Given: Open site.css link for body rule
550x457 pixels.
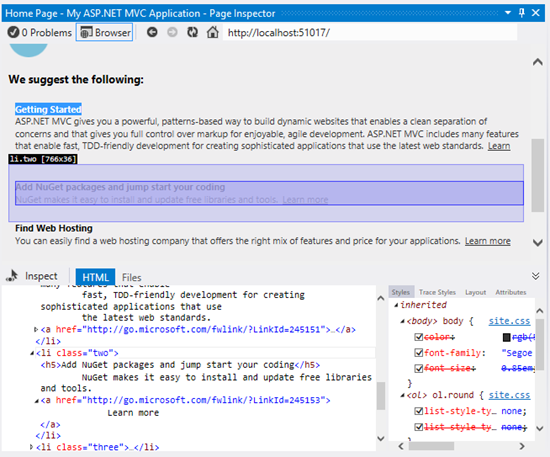Looking at the screenshot, I should pyautogui.click(x=509, y=321).
